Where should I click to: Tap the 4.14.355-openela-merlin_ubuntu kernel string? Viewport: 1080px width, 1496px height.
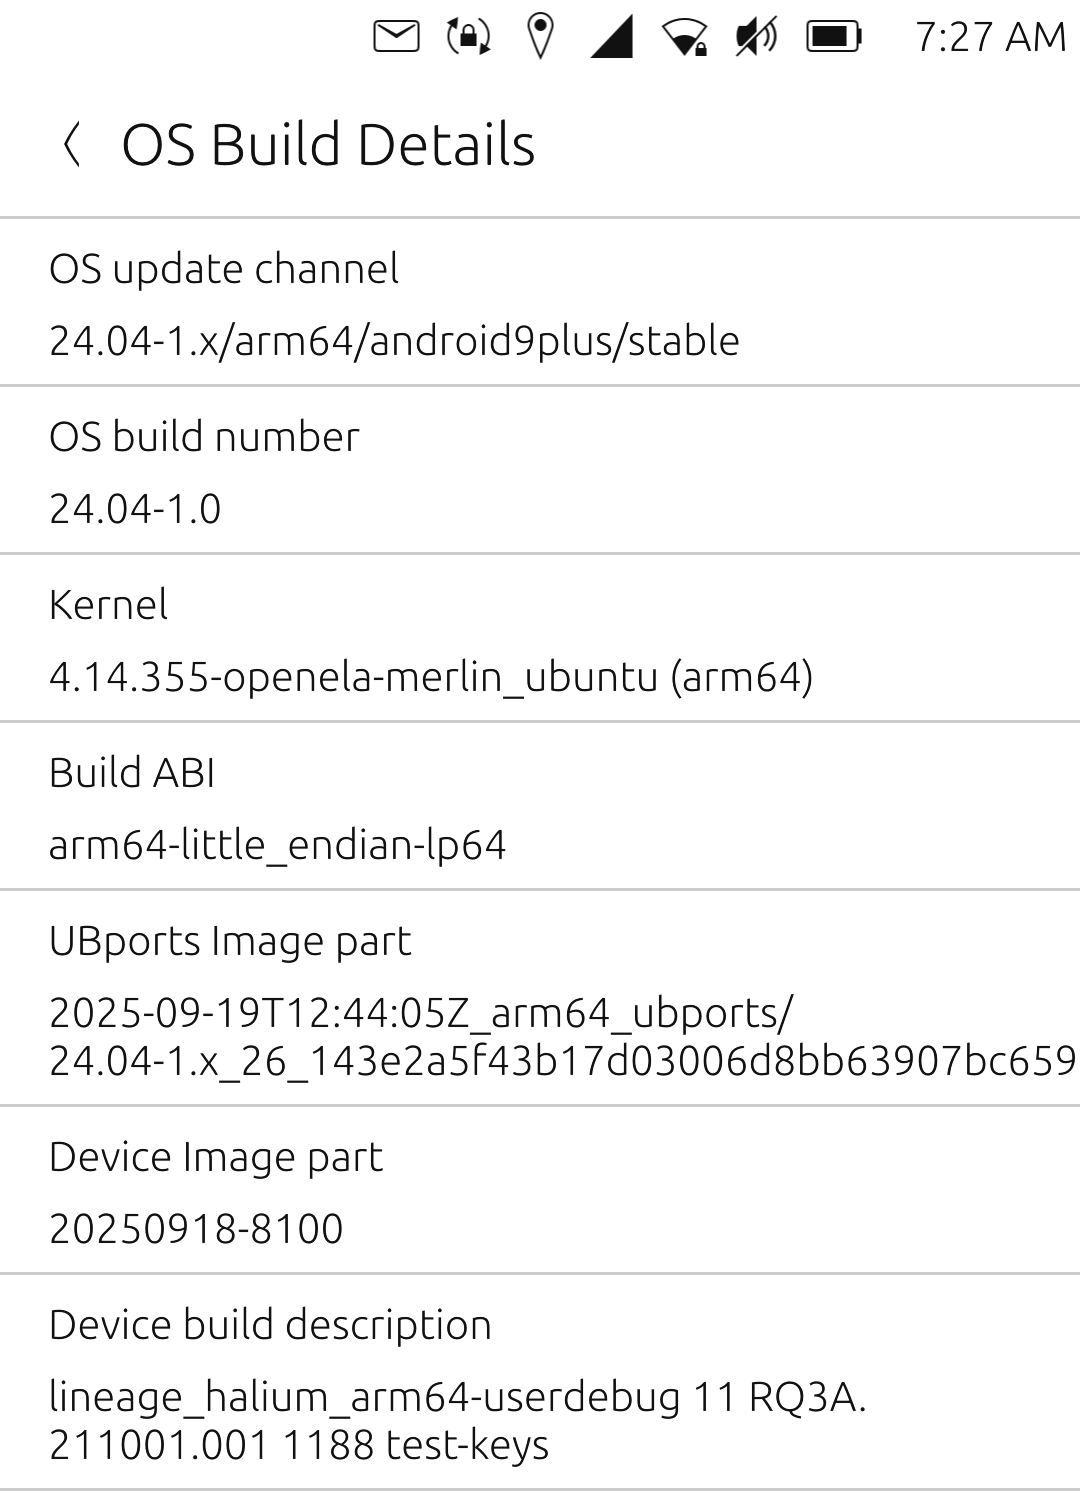pos(430,677)
